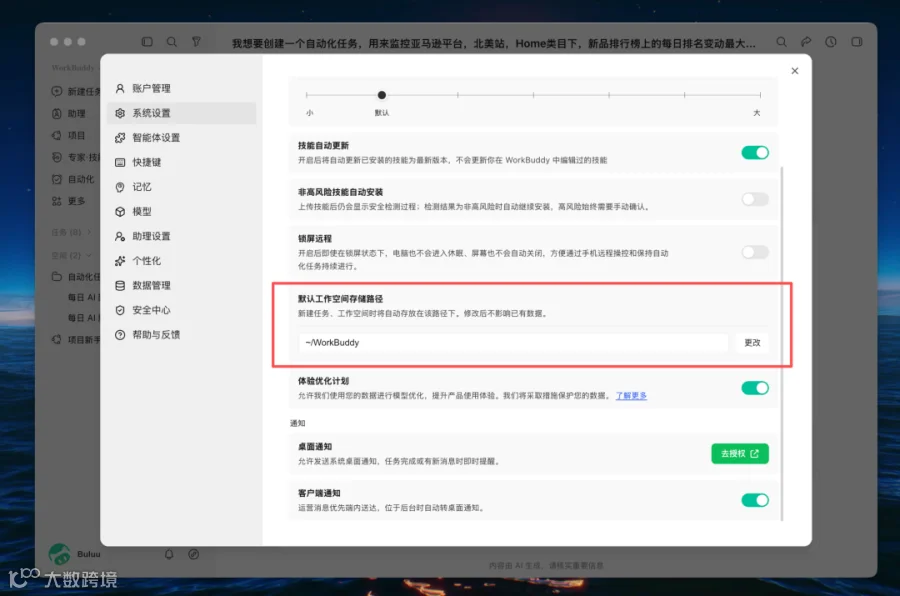The width and height of the screenshot is (900, 596).
Task: Click the settings panel vertical scrollbar
Action: (782, 343)
